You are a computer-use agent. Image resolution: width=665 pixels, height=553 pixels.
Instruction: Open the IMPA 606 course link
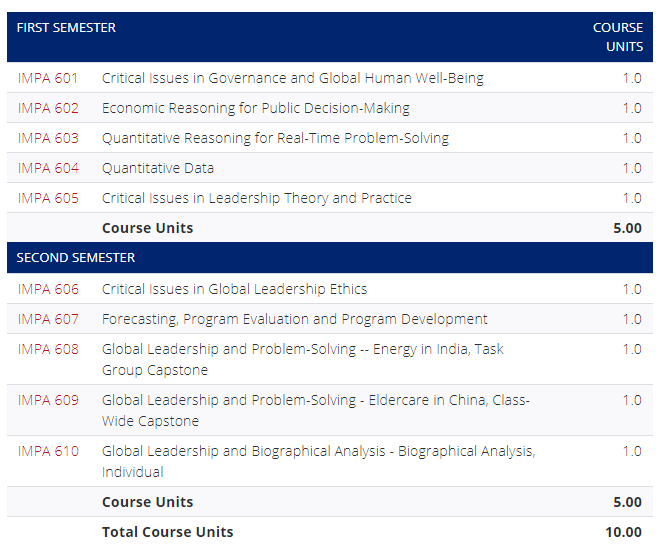pyautogui.click(x=48, y=289)
